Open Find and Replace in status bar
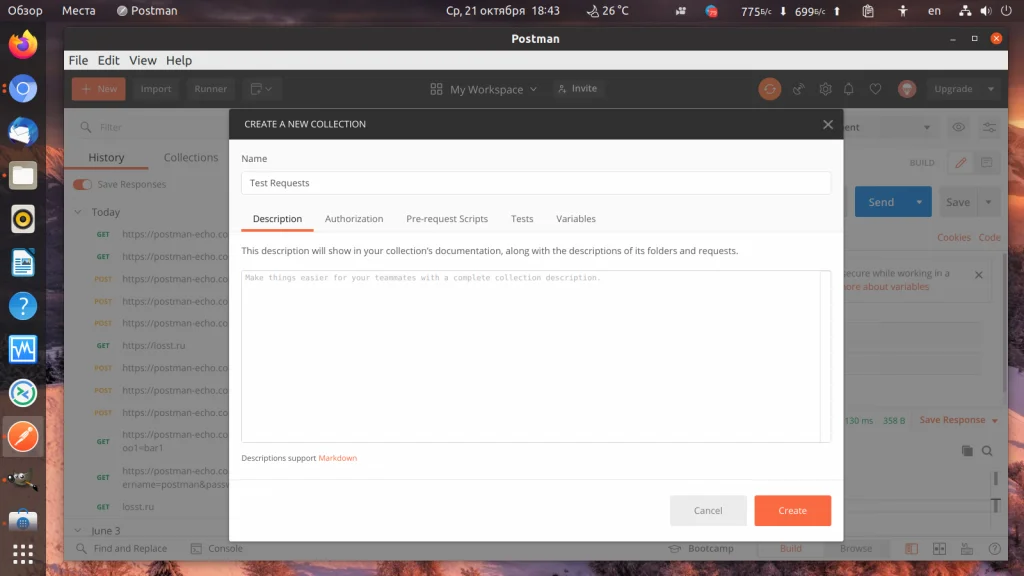Screen dimensions: 1024x576 (121, 549)
